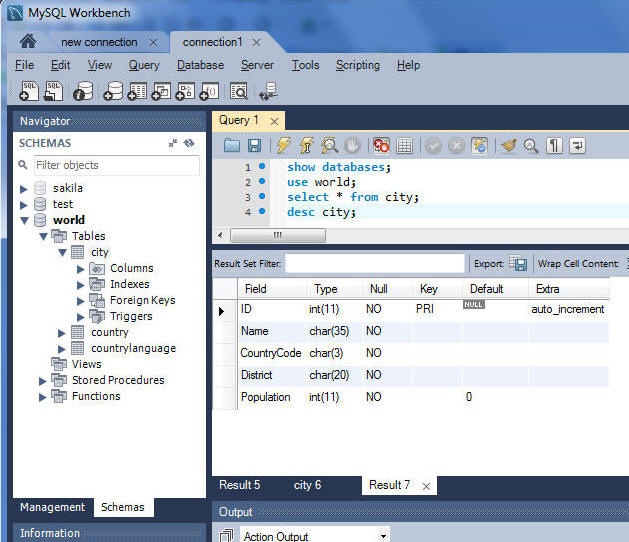Collapse the world schema
Image resolution: width=629 pixels, height=542 pixels.
click(24, 220)
